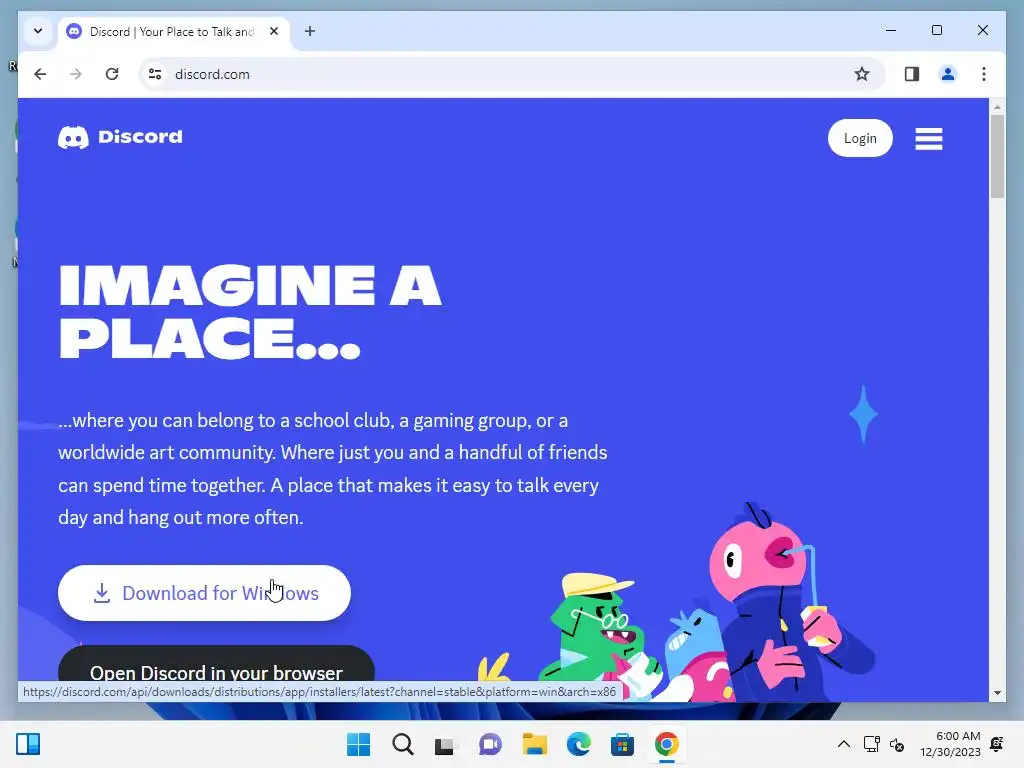Click the Discord logo in the page header
Image resolution: width=1024 pixels, height=768 pixels.
click(x=120, y=137)
